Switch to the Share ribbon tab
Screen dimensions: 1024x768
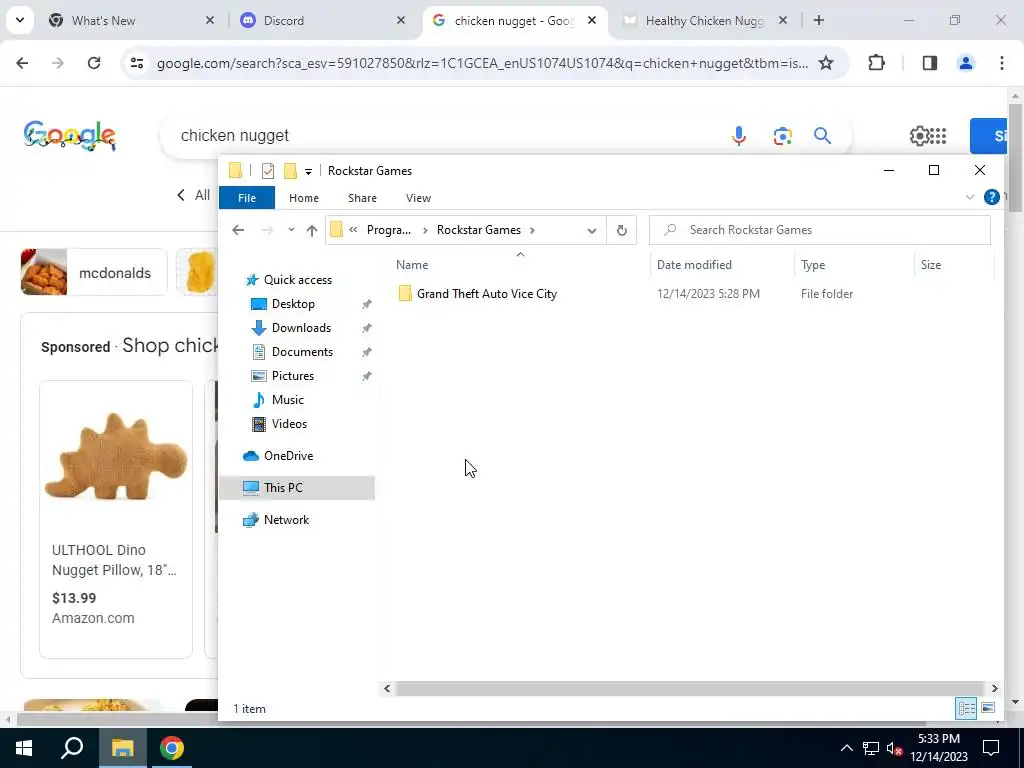coord(362,198)
